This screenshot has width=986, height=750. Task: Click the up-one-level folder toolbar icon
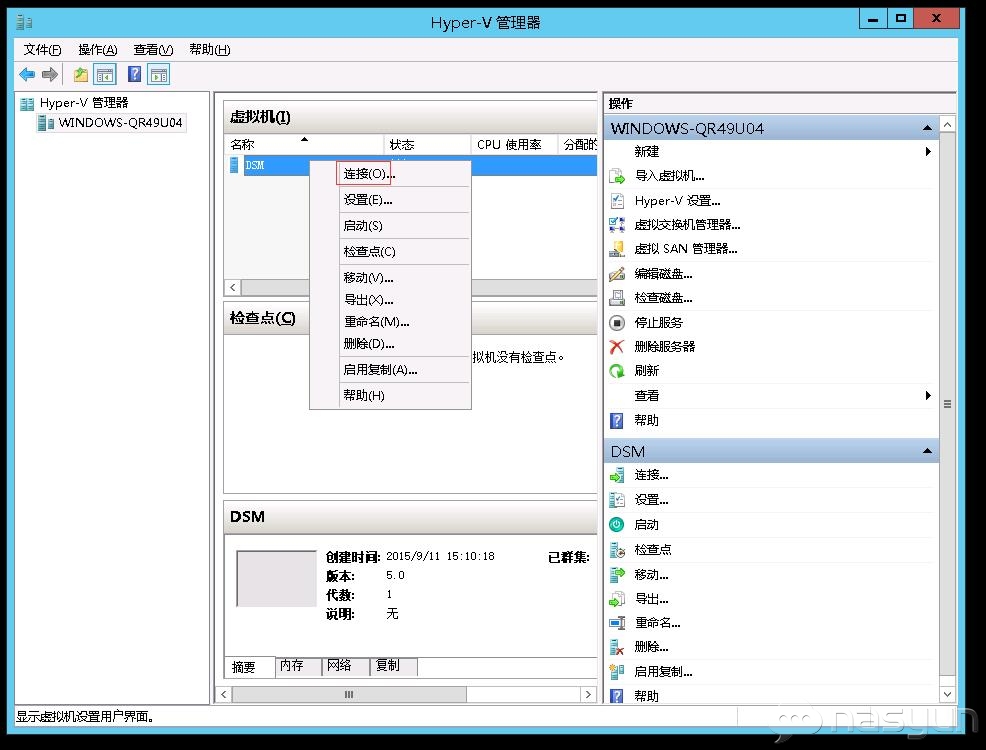80,75
